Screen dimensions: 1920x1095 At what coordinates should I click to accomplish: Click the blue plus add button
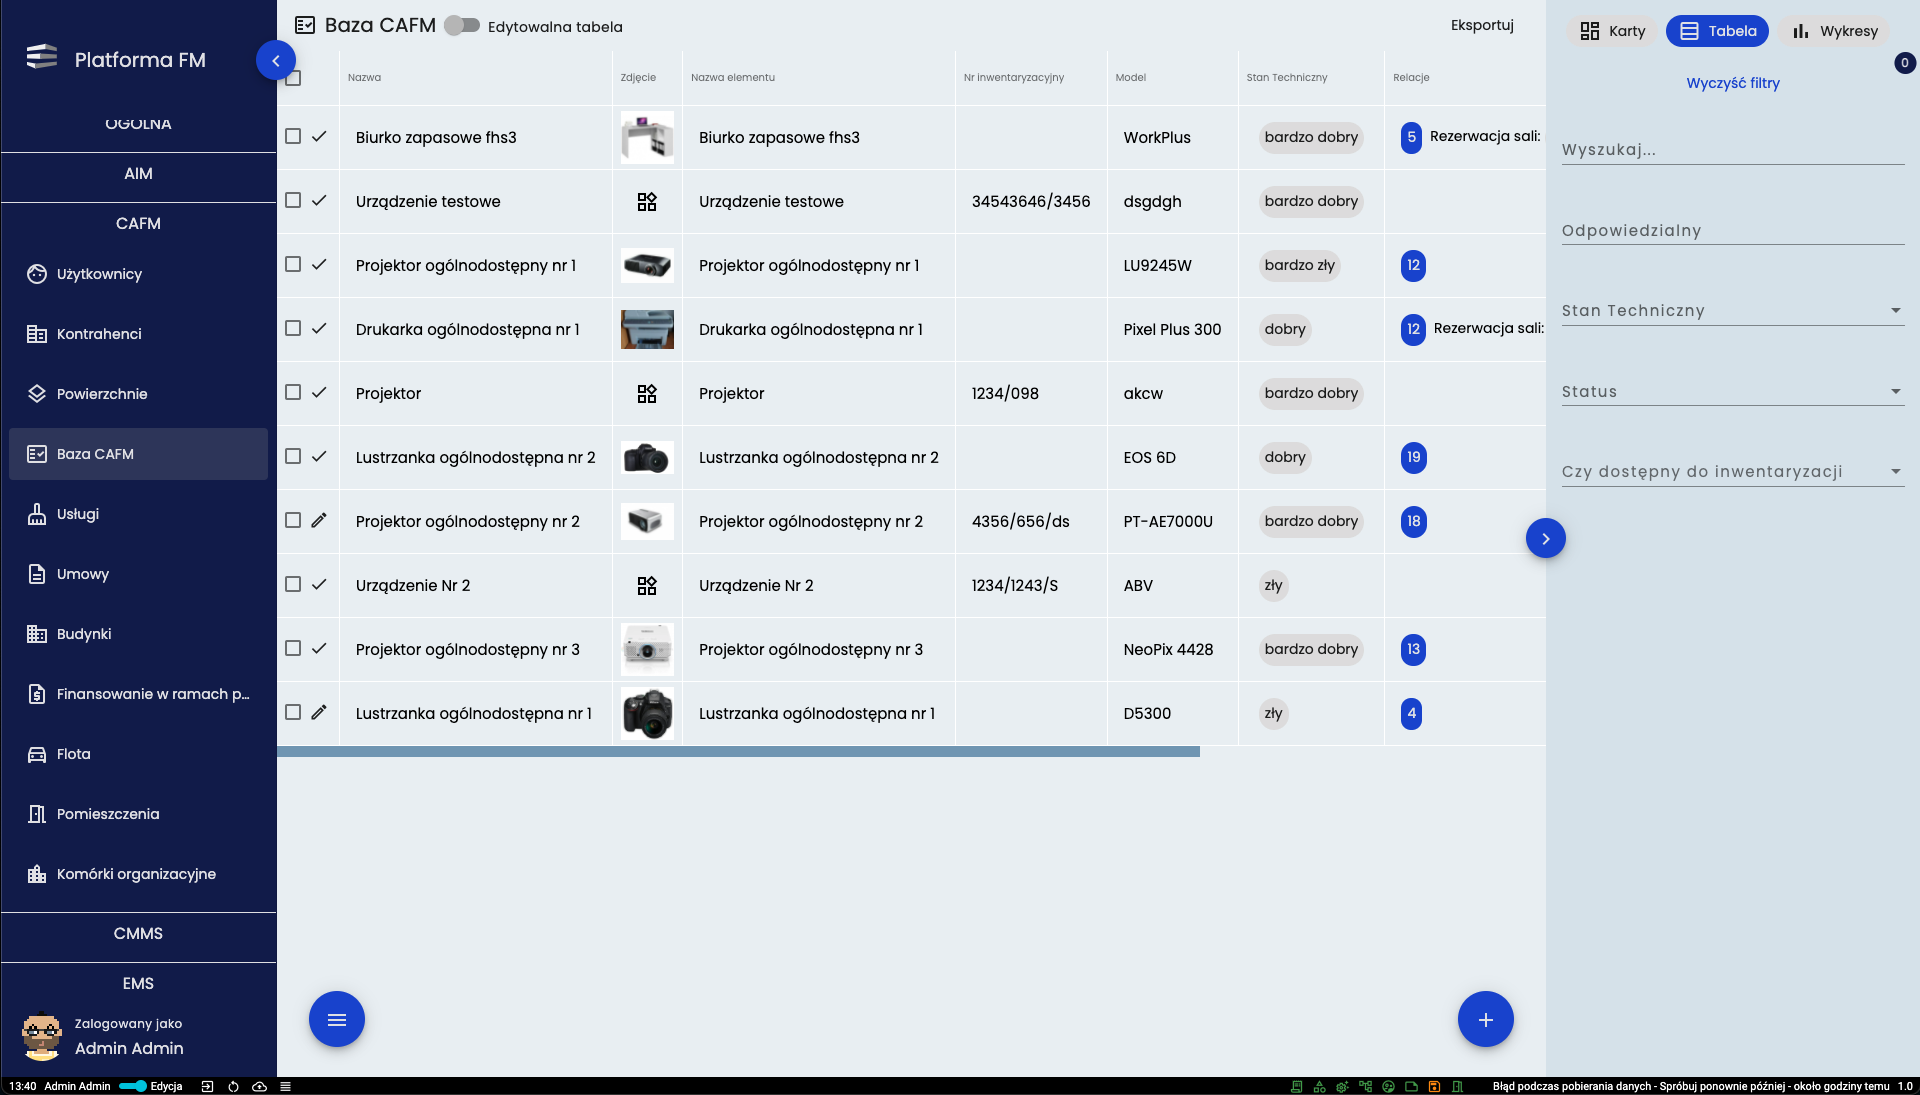[1485, 1019]
